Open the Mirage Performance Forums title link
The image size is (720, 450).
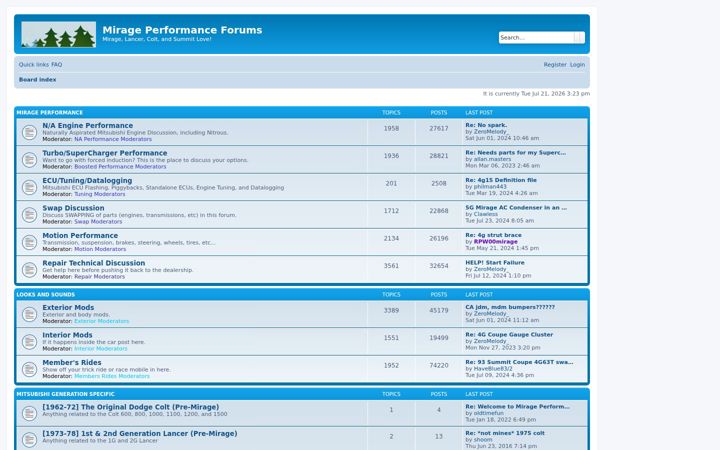pyautogui.click(x=182, y=30)
